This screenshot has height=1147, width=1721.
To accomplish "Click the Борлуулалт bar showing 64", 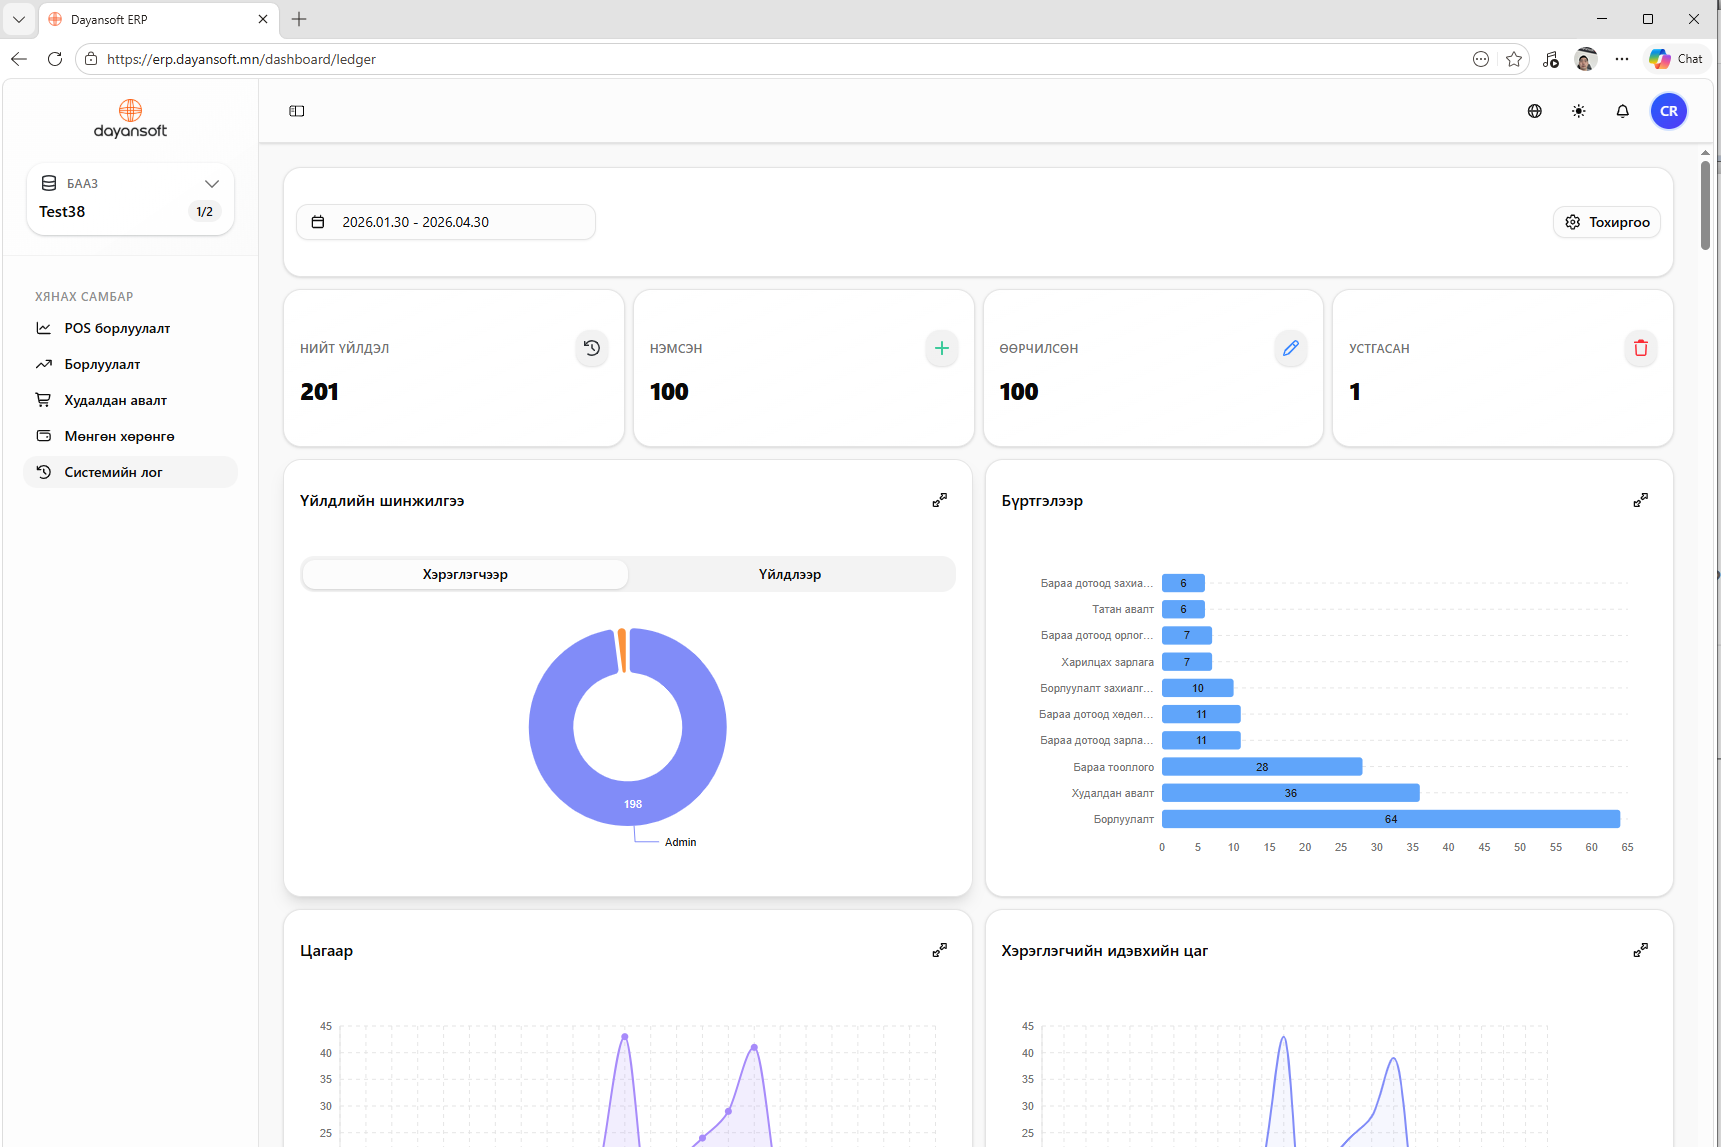I will pyautogui.click(x=1391, y=819).
